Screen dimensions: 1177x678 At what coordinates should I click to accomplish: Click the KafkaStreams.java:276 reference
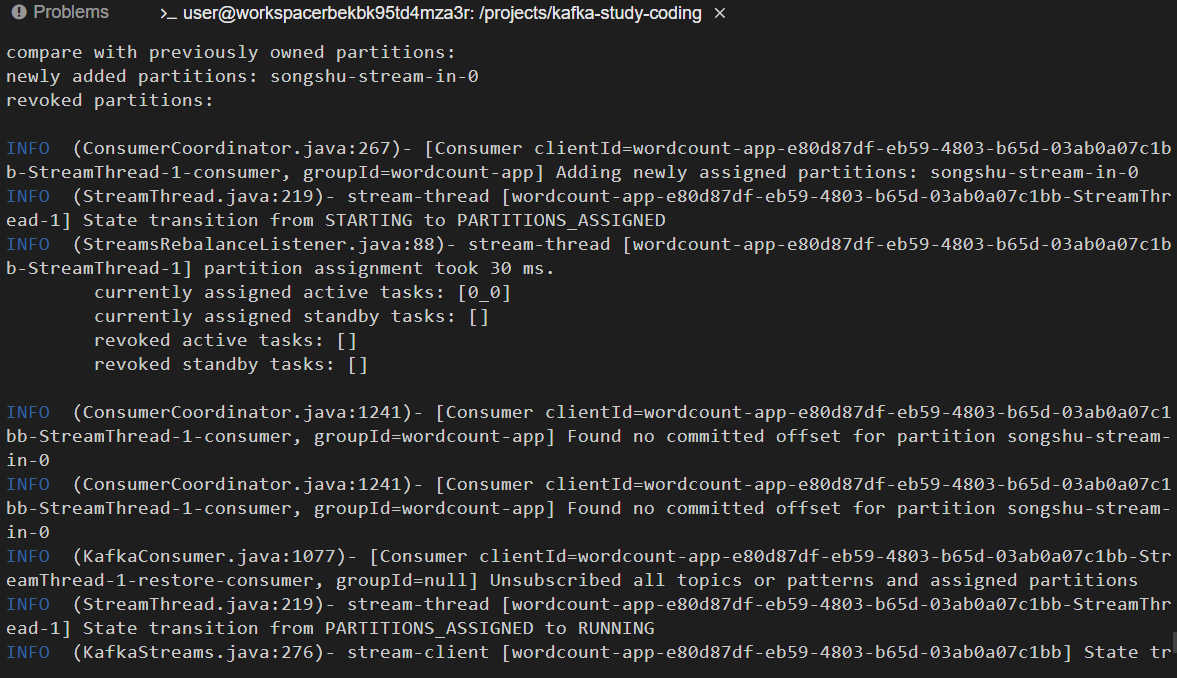(x=203, y=652)
